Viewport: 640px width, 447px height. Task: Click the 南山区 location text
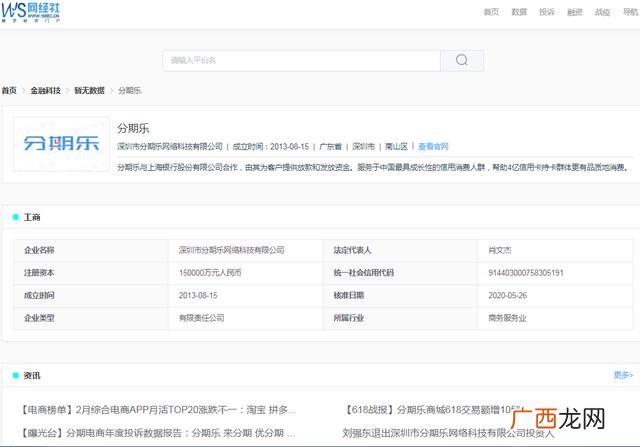[396, 146]
